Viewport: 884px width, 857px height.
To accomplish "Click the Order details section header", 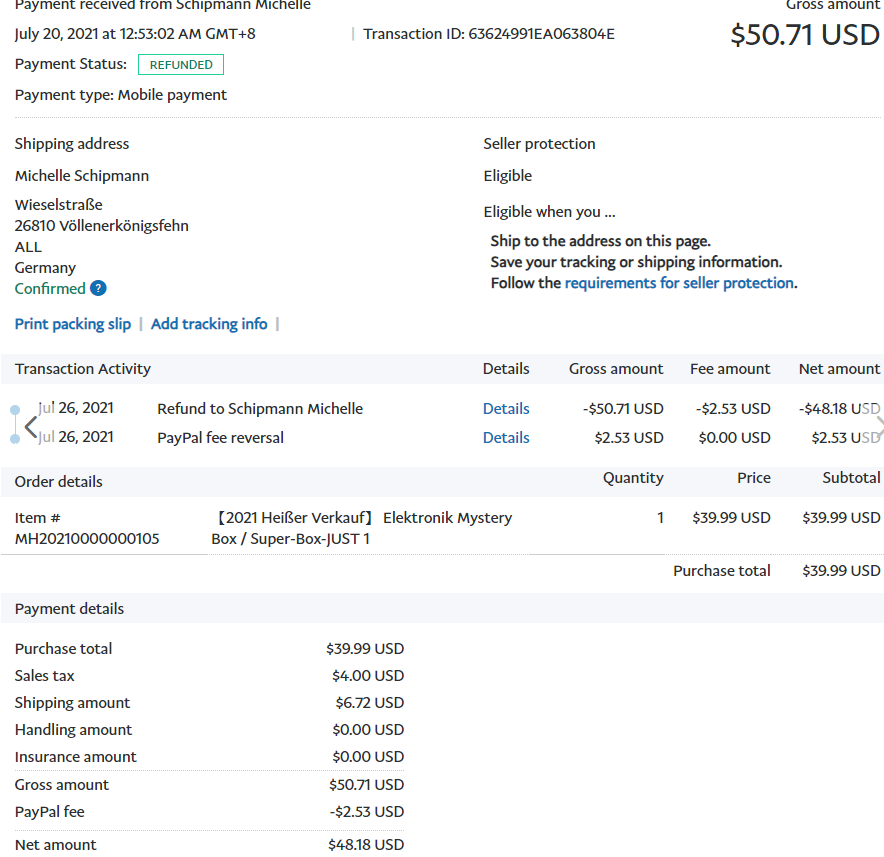I will 59,482.
